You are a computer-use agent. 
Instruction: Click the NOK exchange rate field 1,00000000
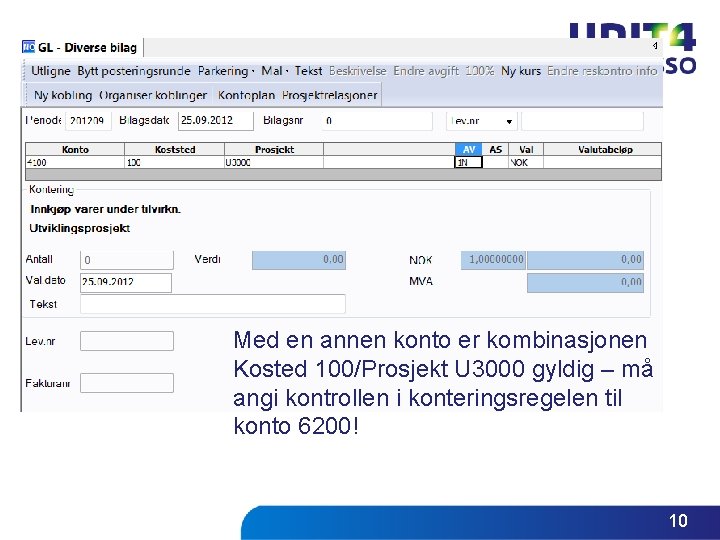click(494, 260)
